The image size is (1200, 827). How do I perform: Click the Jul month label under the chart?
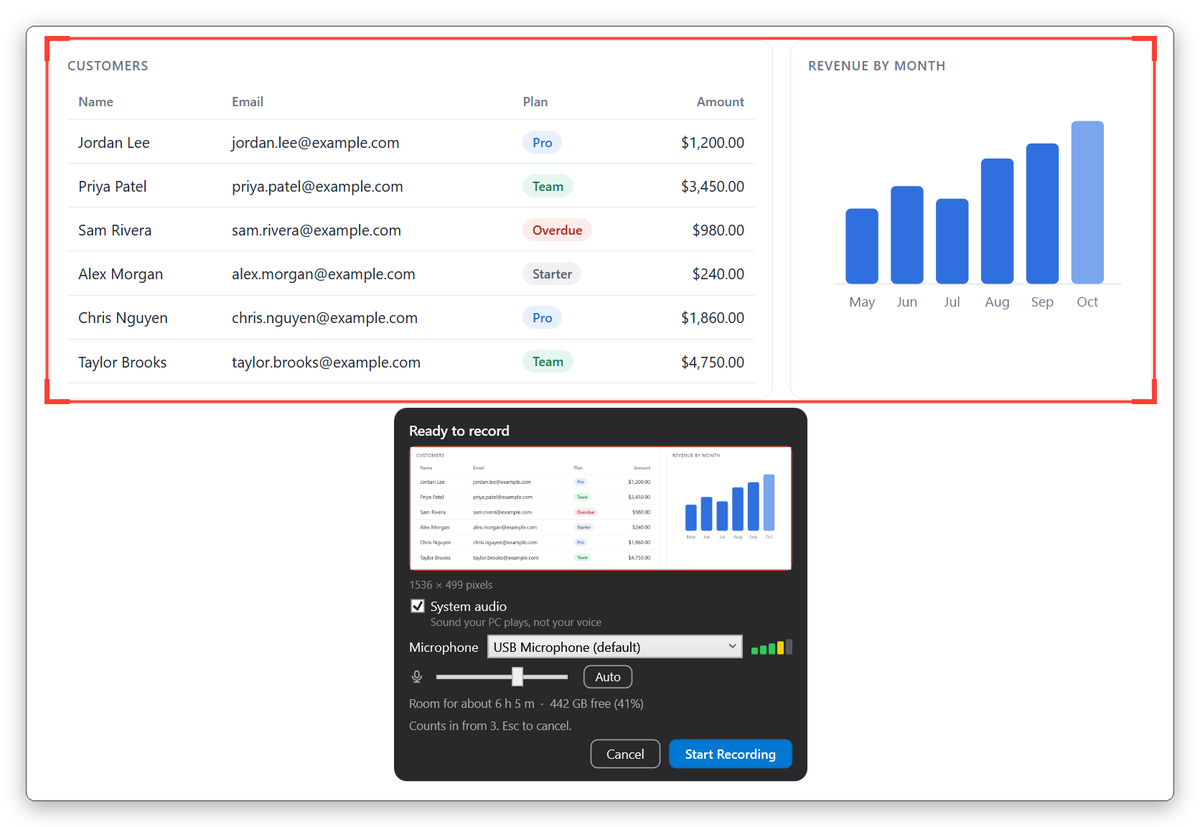952,302
